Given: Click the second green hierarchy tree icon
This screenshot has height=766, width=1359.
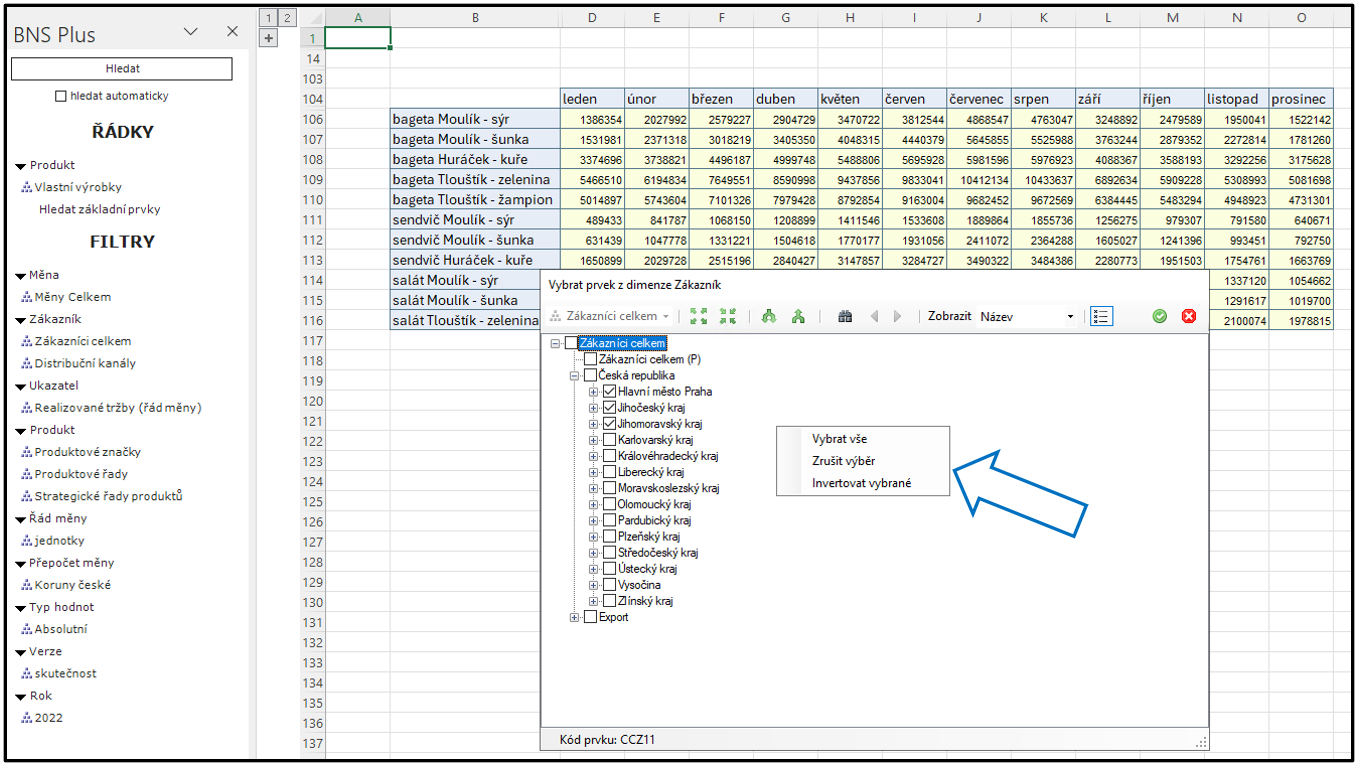Looking at the screenshot, I should 798,316.
